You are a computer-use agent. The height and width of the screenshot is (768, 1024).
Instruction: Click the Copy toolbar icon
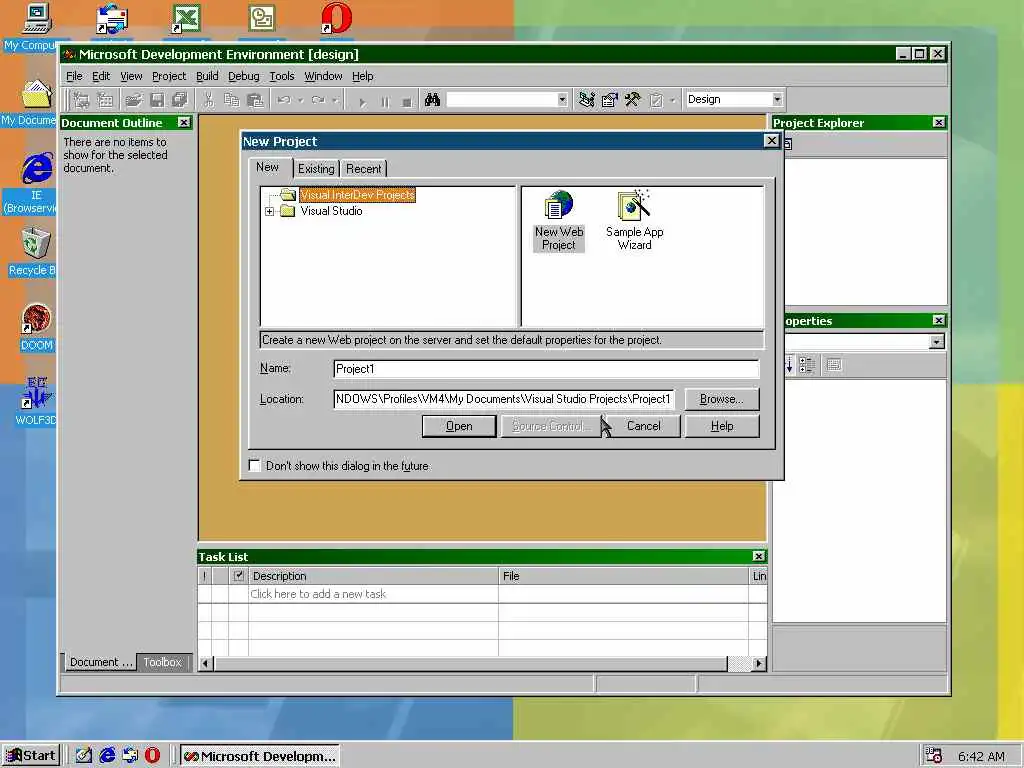pyautogui.click(x=232, y=100)
